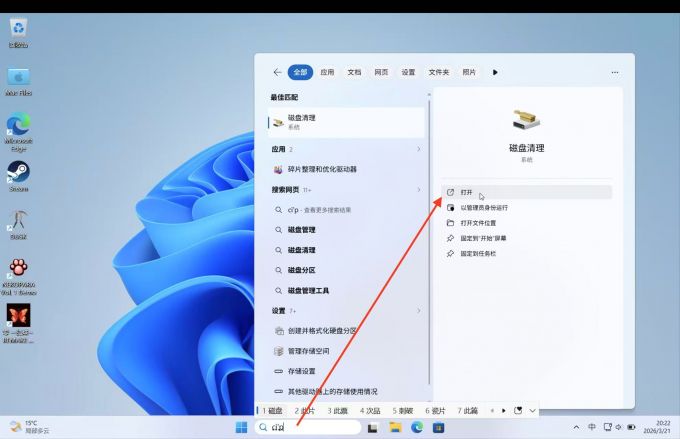This screenshot has width=680, height=439.
Task: Expand the IME candidate list chevron
Action: click(532, 410)
